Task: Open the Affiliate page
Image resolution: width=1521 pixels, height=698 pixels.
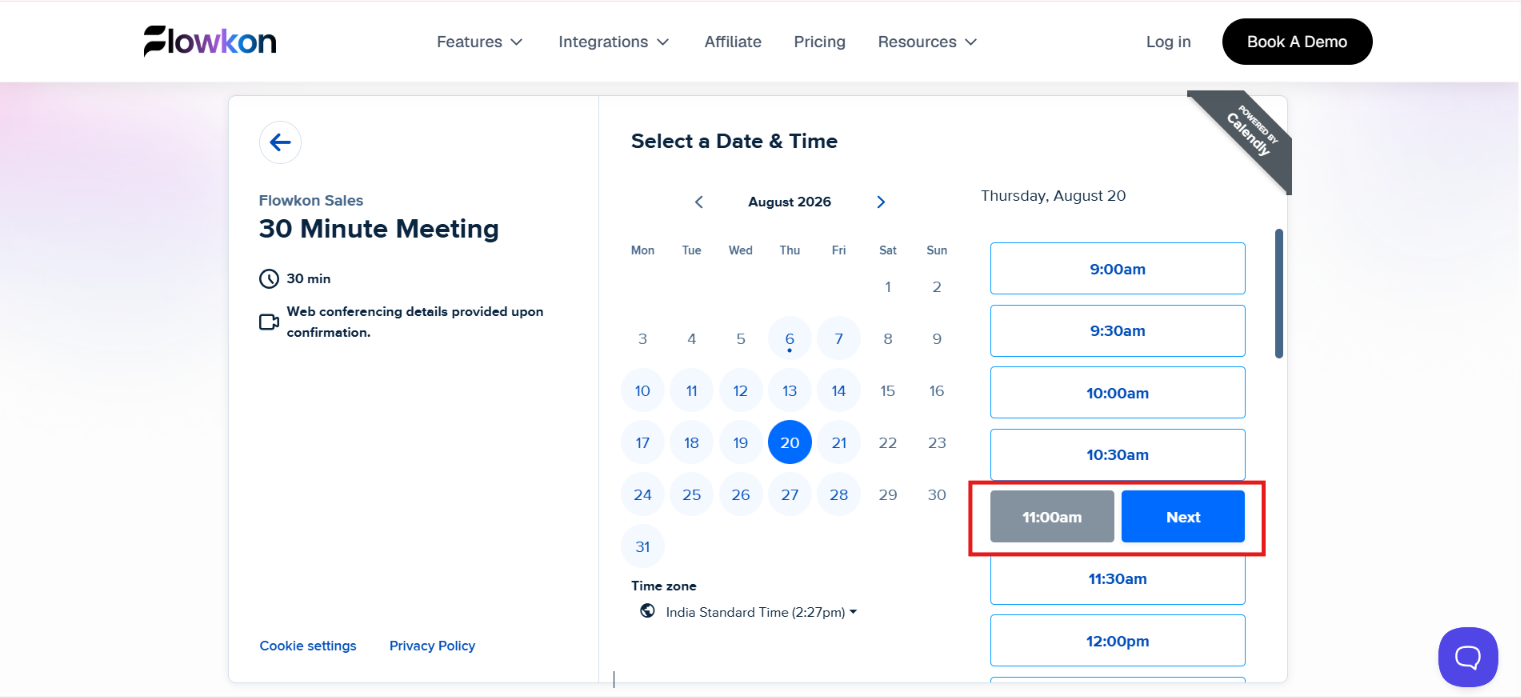Action: coord(733,42)
